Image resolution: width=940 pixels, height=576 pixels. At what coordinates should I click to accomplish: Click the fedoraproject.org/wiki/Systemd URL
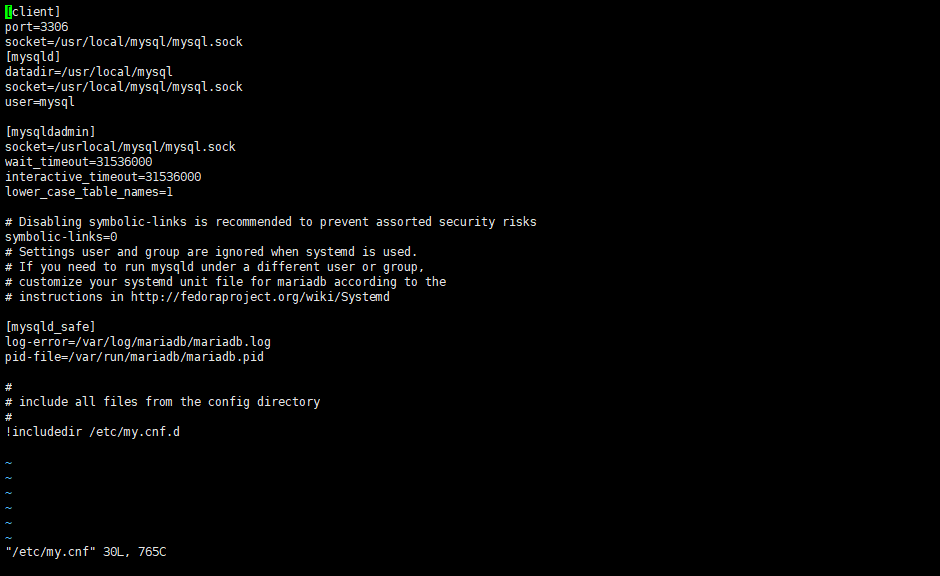(260, 297)
